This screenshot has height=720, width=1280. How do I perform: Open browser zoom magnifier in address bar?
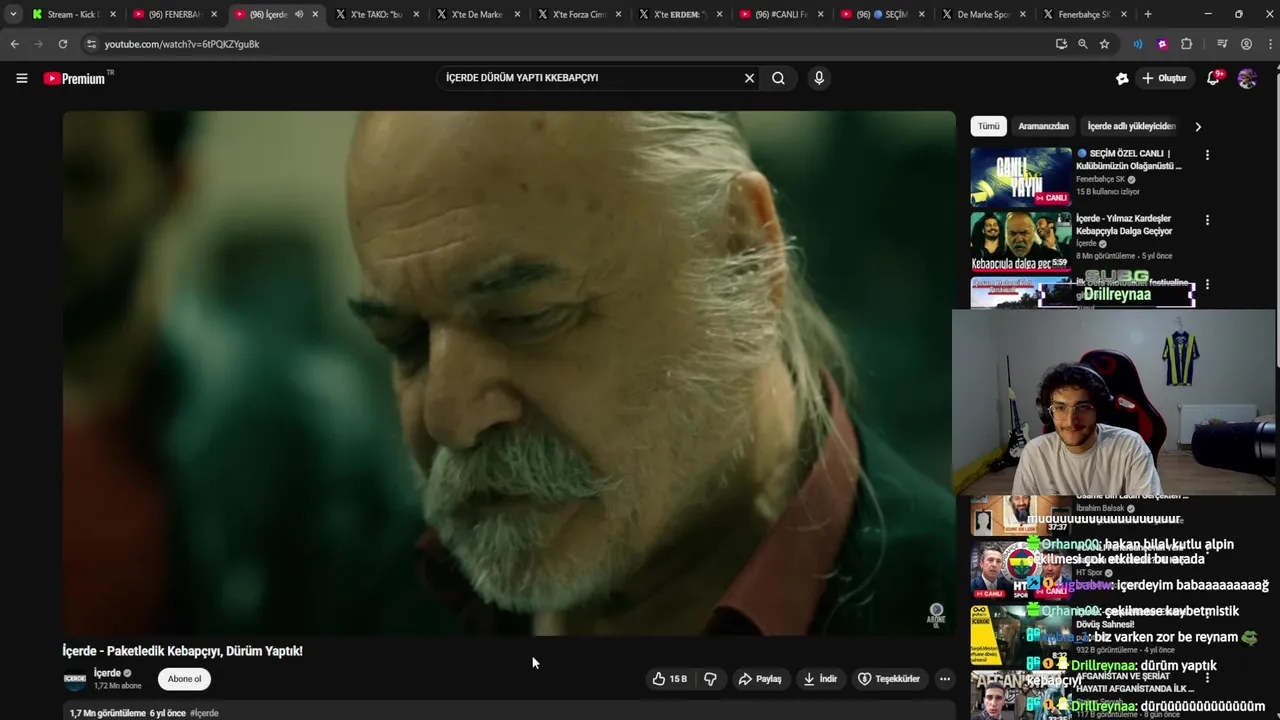tap(1082, 44)
